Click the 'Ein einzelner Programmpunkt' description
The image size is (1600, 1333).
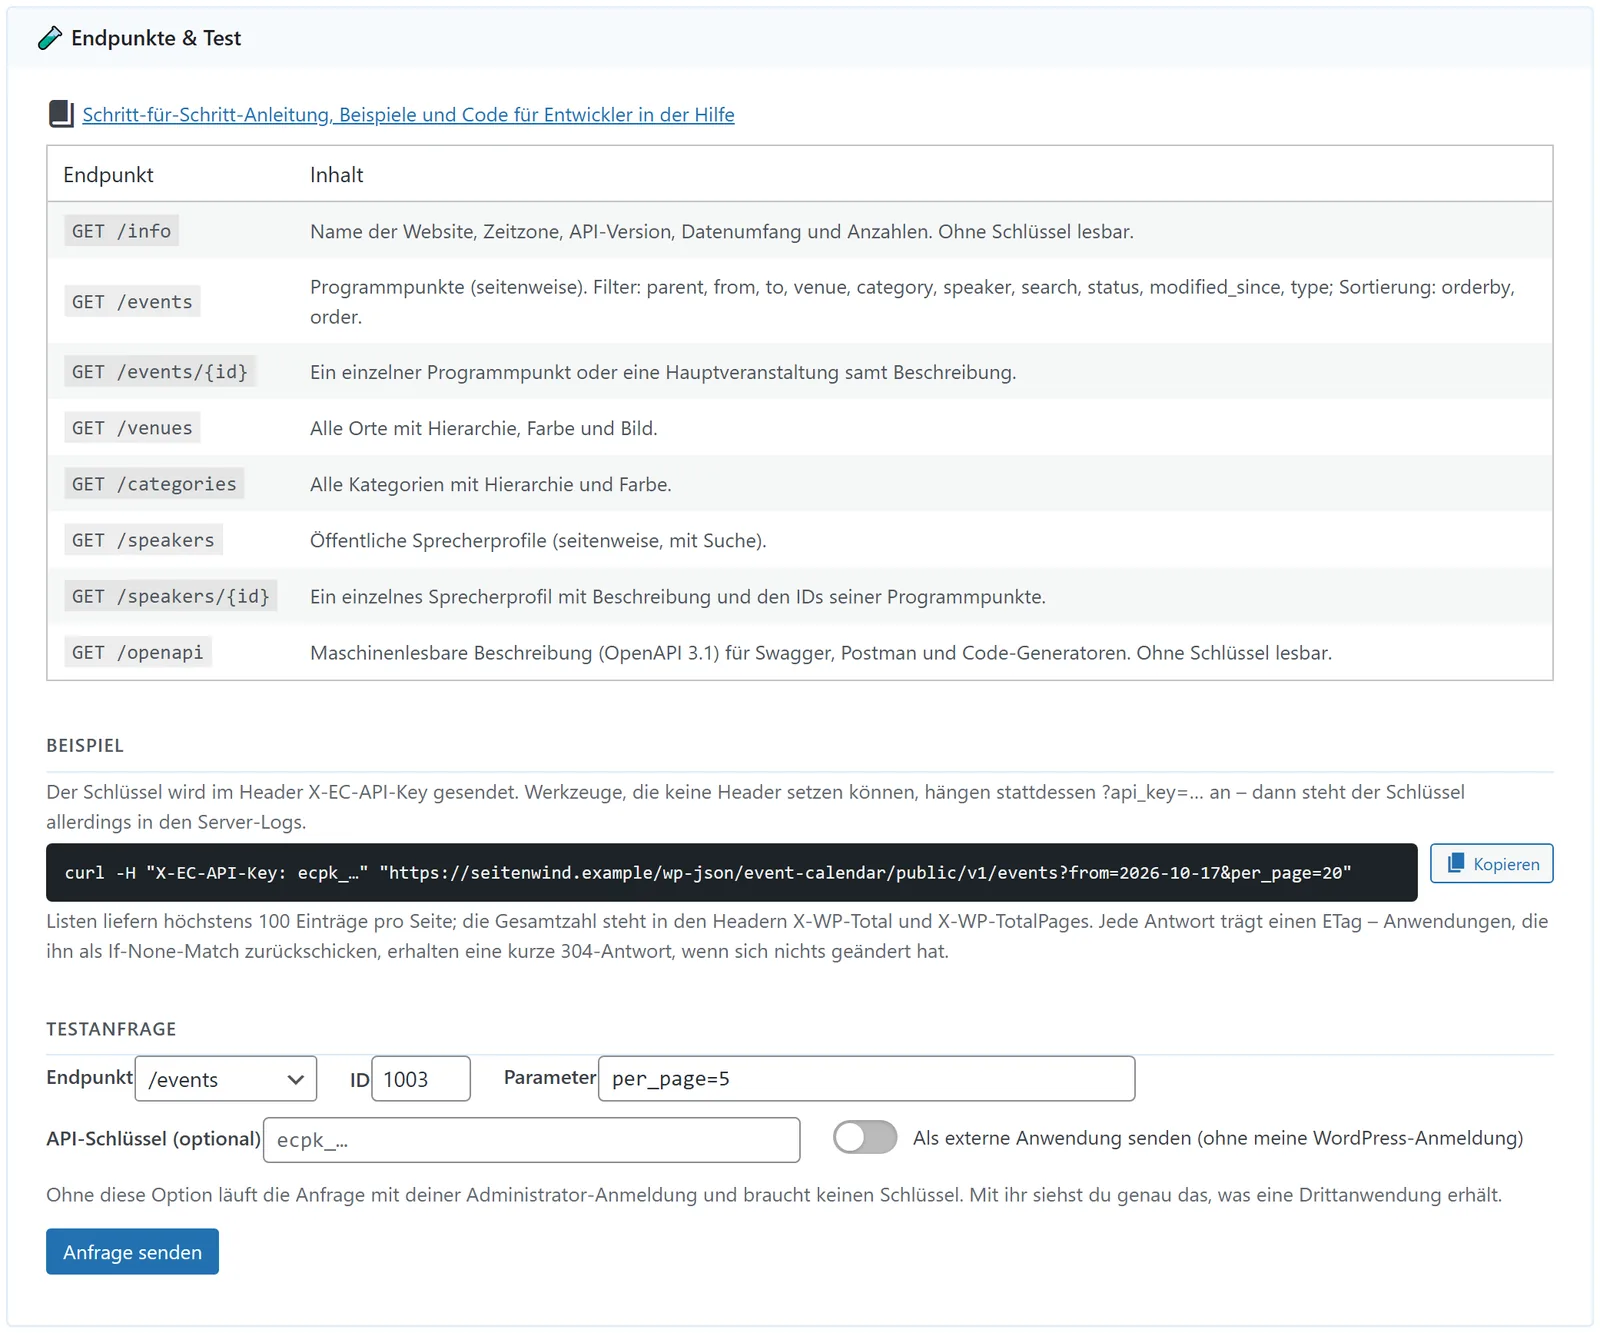coord(663,372)
